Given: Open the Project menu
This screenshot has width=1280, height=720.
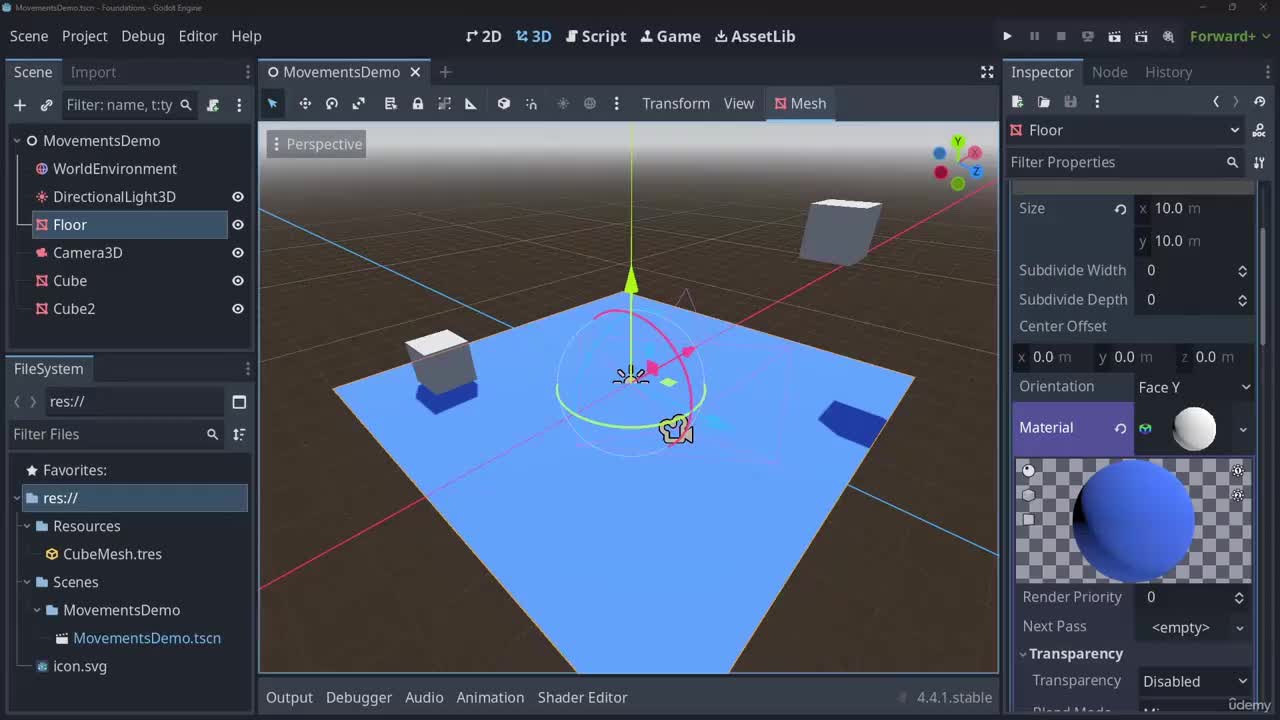Looking at the screenshot, I should coord(84,36).
